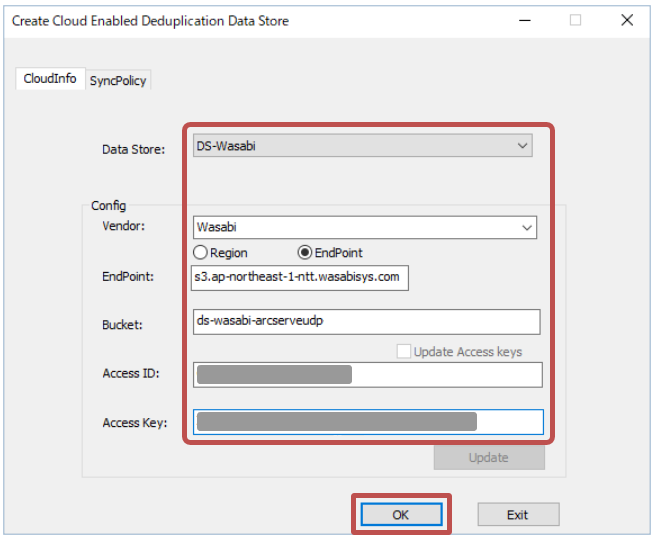Screen dimensions: 653x540
Task: Click the maximize window icon
Action: [x=575, y=20]
